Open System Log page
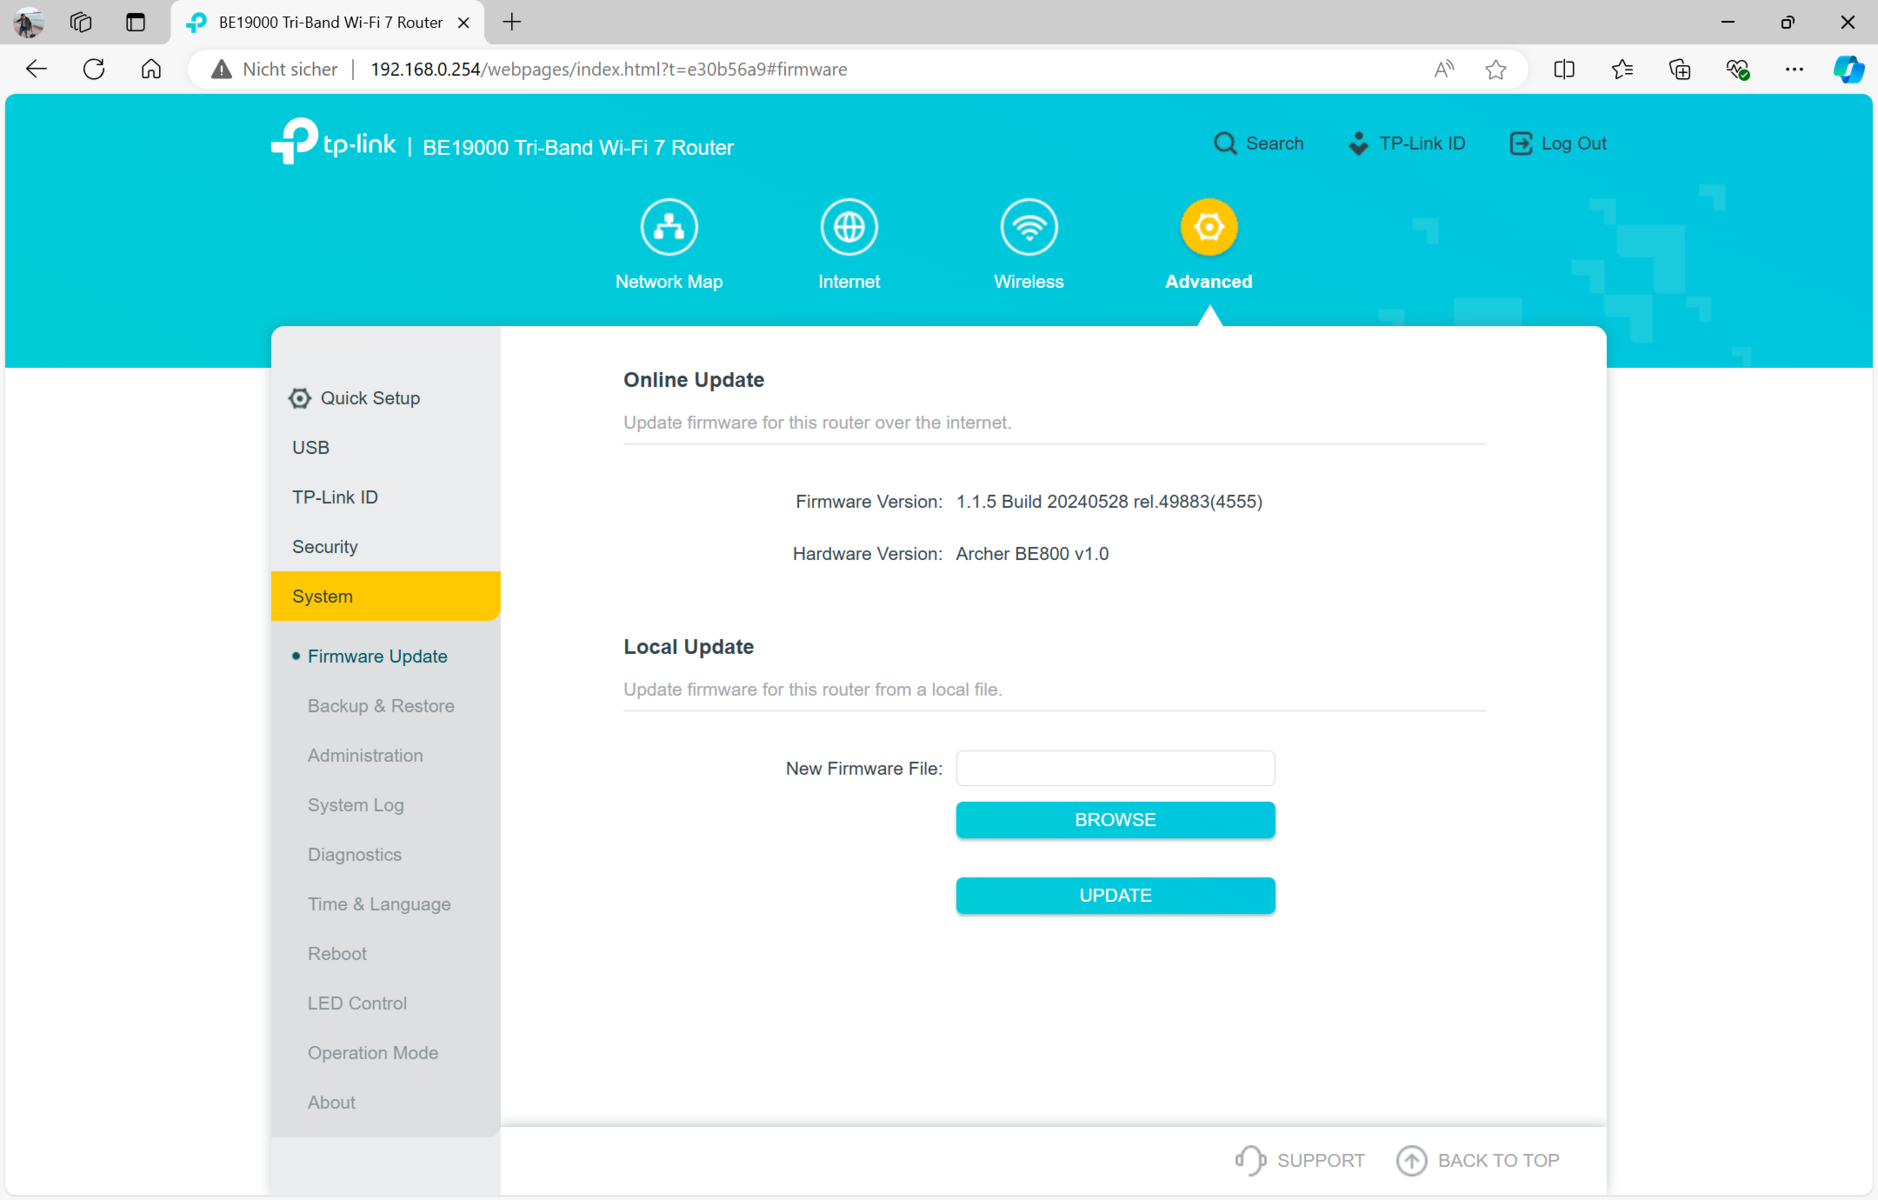The width and height of the screenshot is (1878, 1200). 355,805
